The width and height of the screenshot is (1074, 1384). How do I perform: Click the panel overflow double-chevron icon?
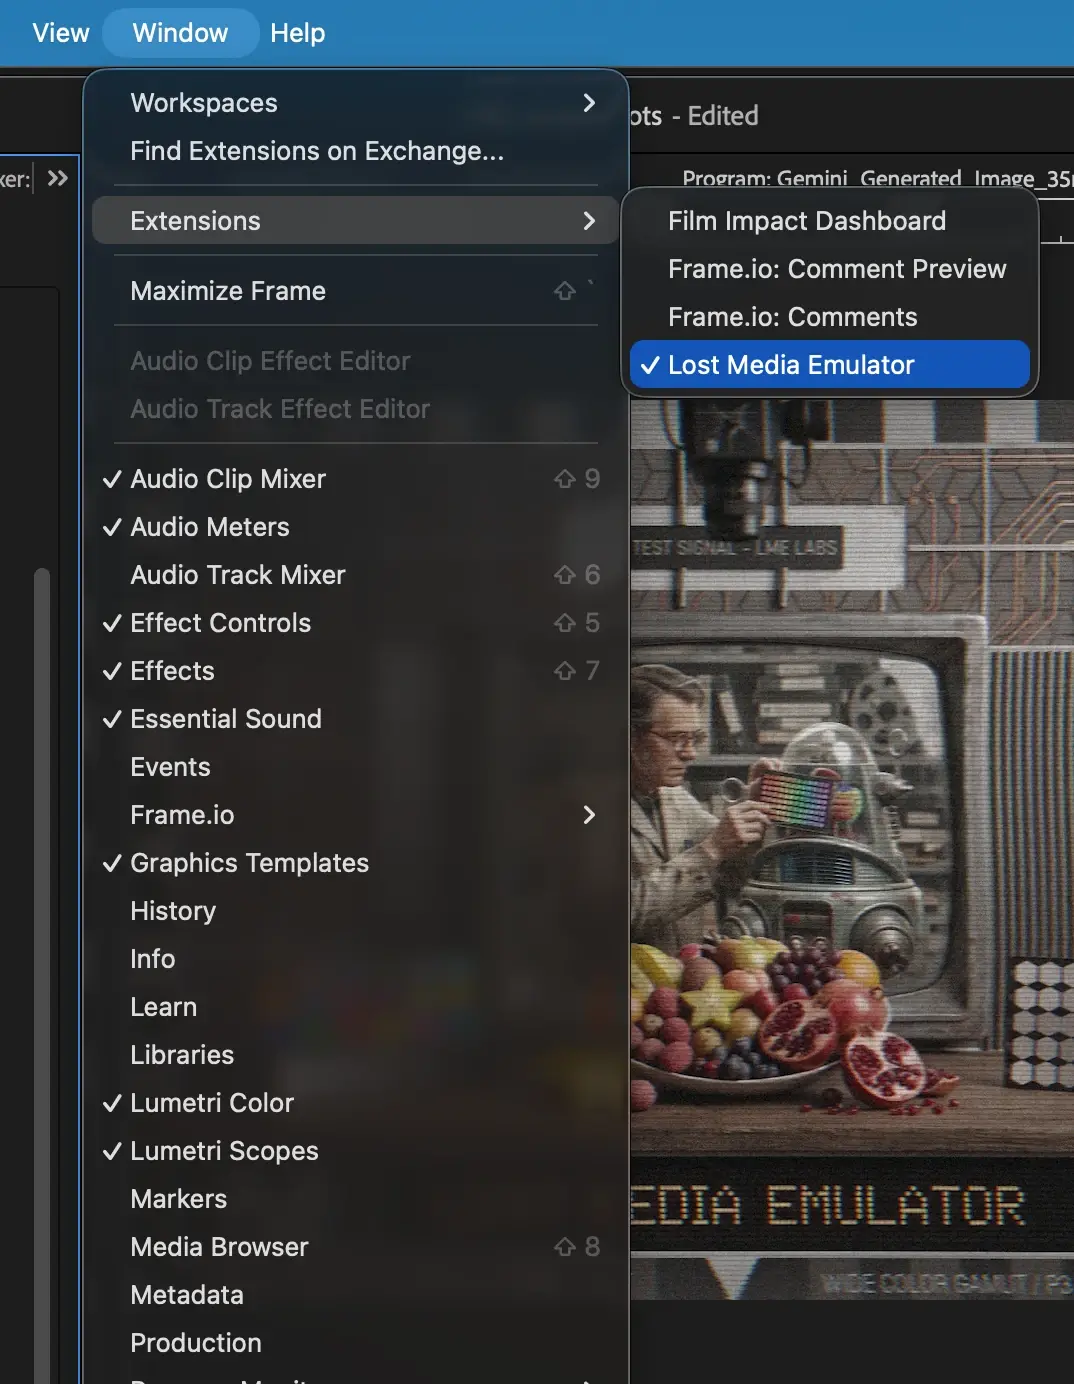pos(58,178)
